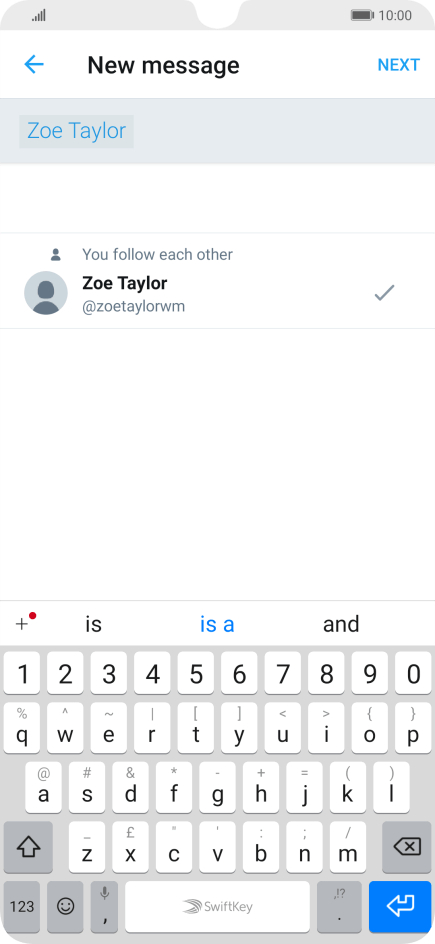Tap the blue enter key

(x=400, y=907)
